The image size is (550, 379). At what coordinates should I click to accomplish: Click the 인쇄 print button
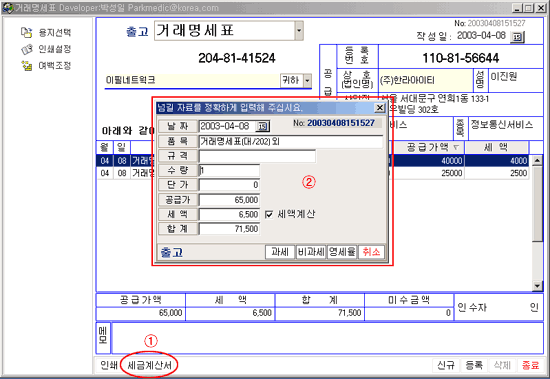(108, 365)
